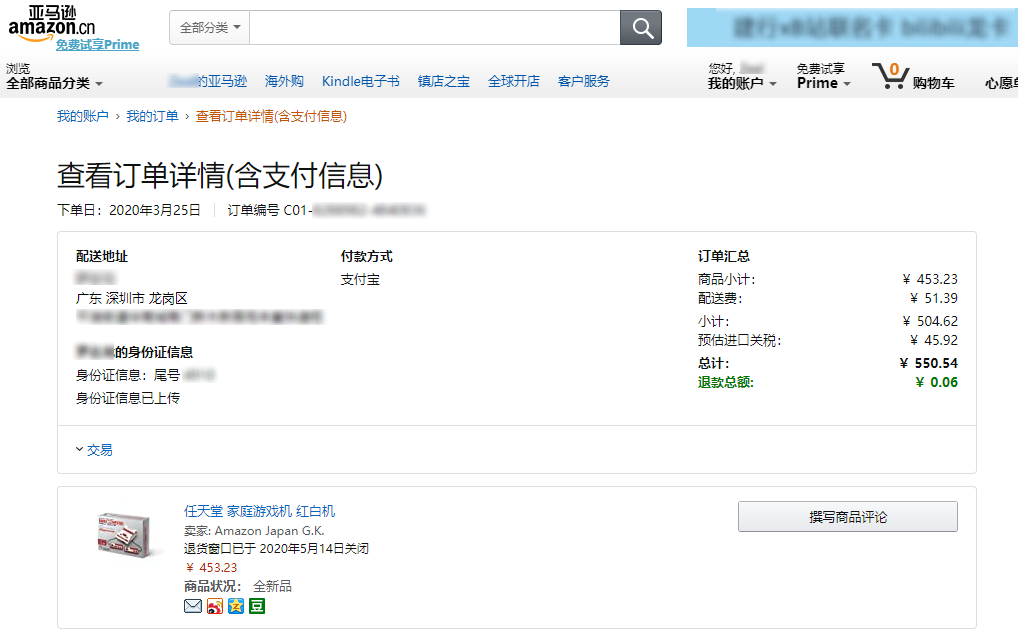The height and width of the screenshot is (640, 1018).
Task: Click the blurred promotional banner at top
Action: click(852, 27)
